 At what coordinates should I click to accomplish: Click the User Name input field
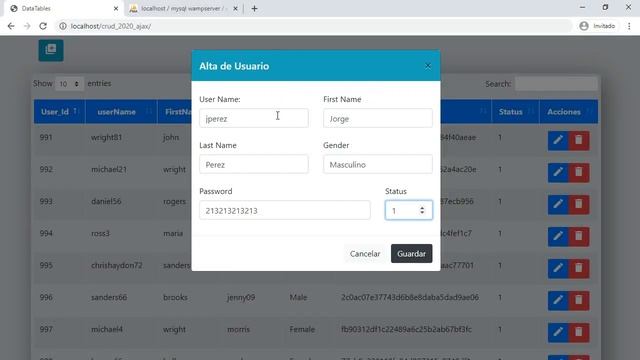254,118
